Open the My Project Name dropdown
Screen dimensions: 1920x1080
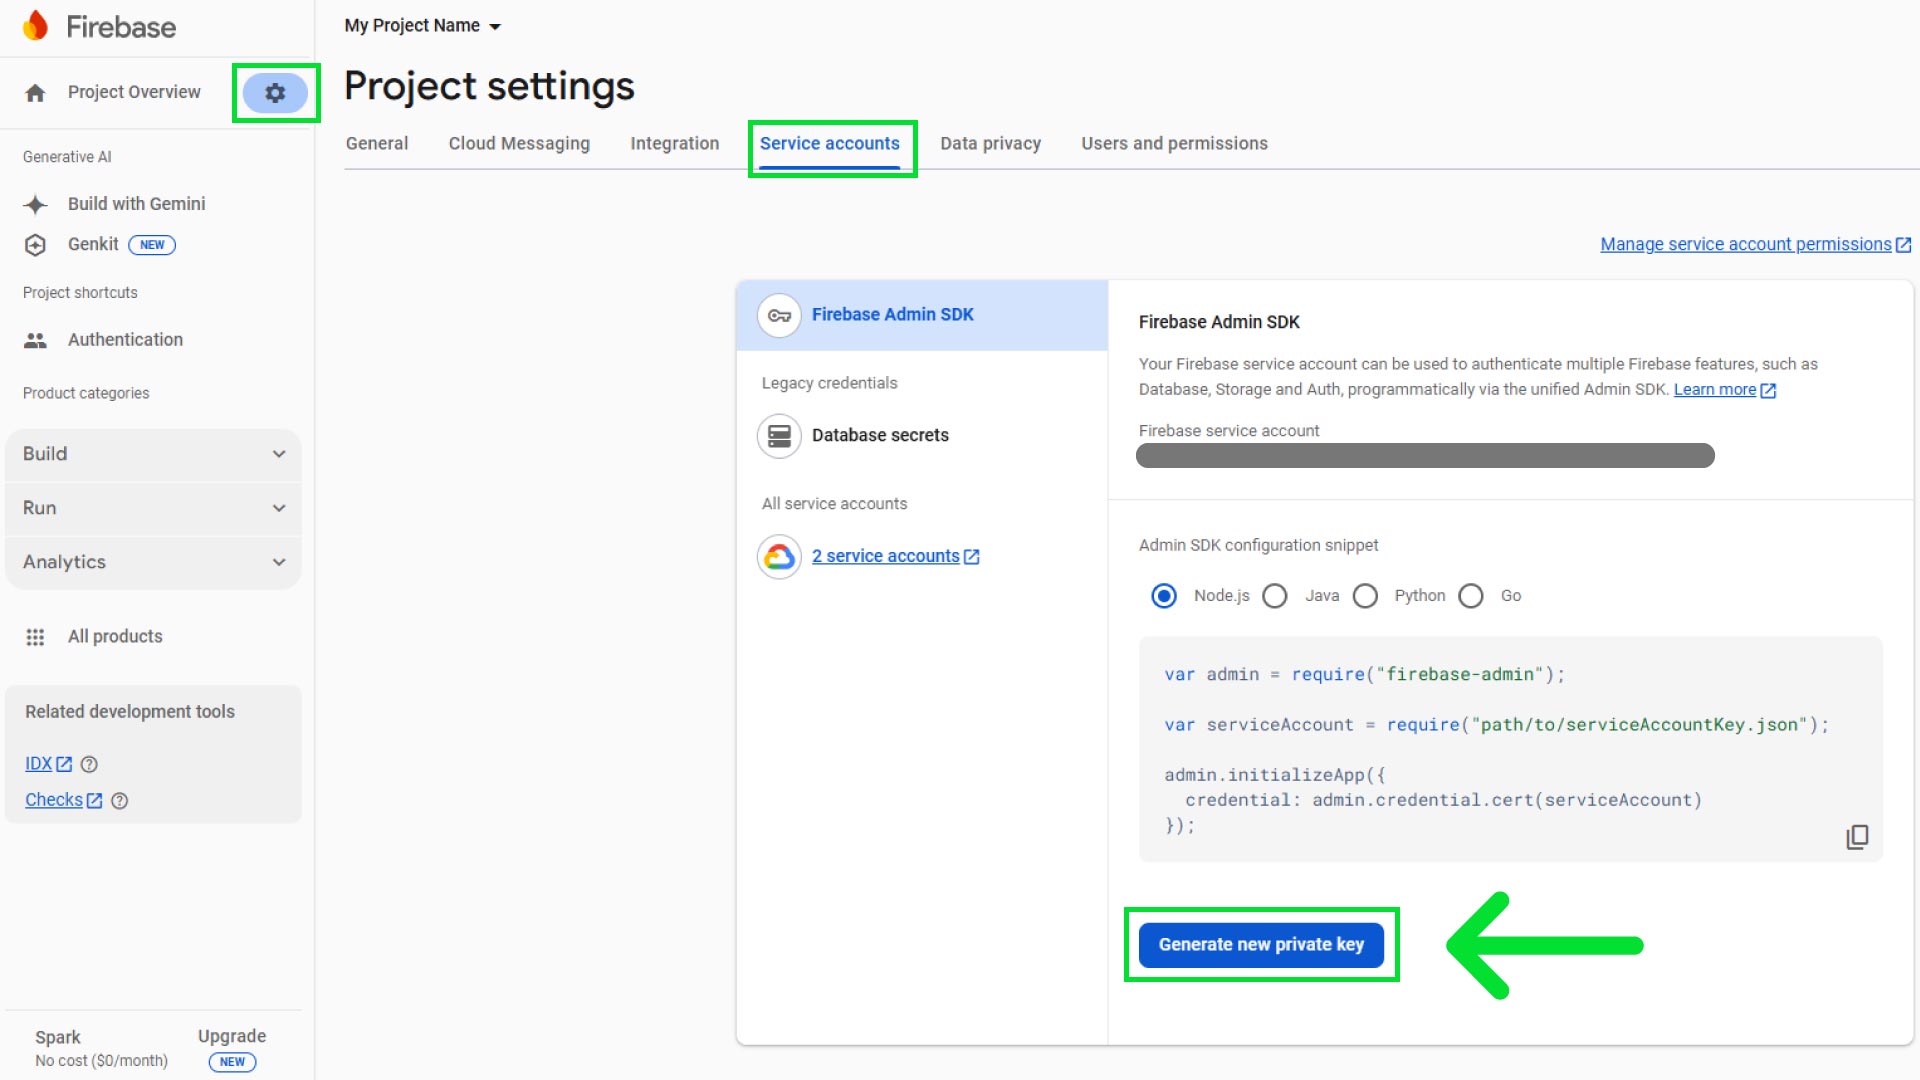click(422, 25)
